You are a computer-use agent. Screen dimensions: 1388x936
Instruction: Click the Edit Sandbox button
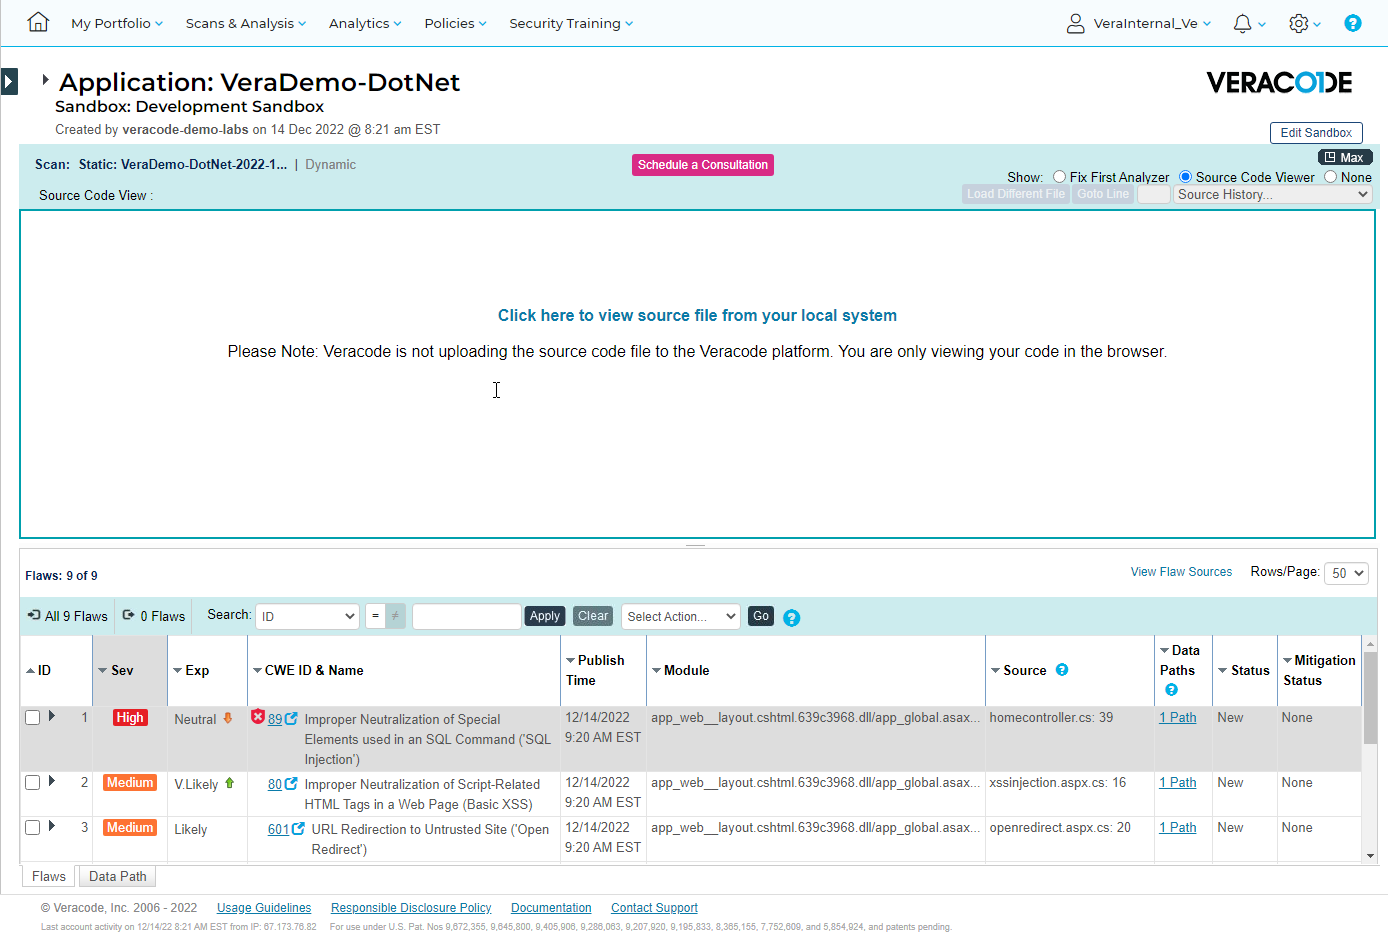(x=1316, y=133)
